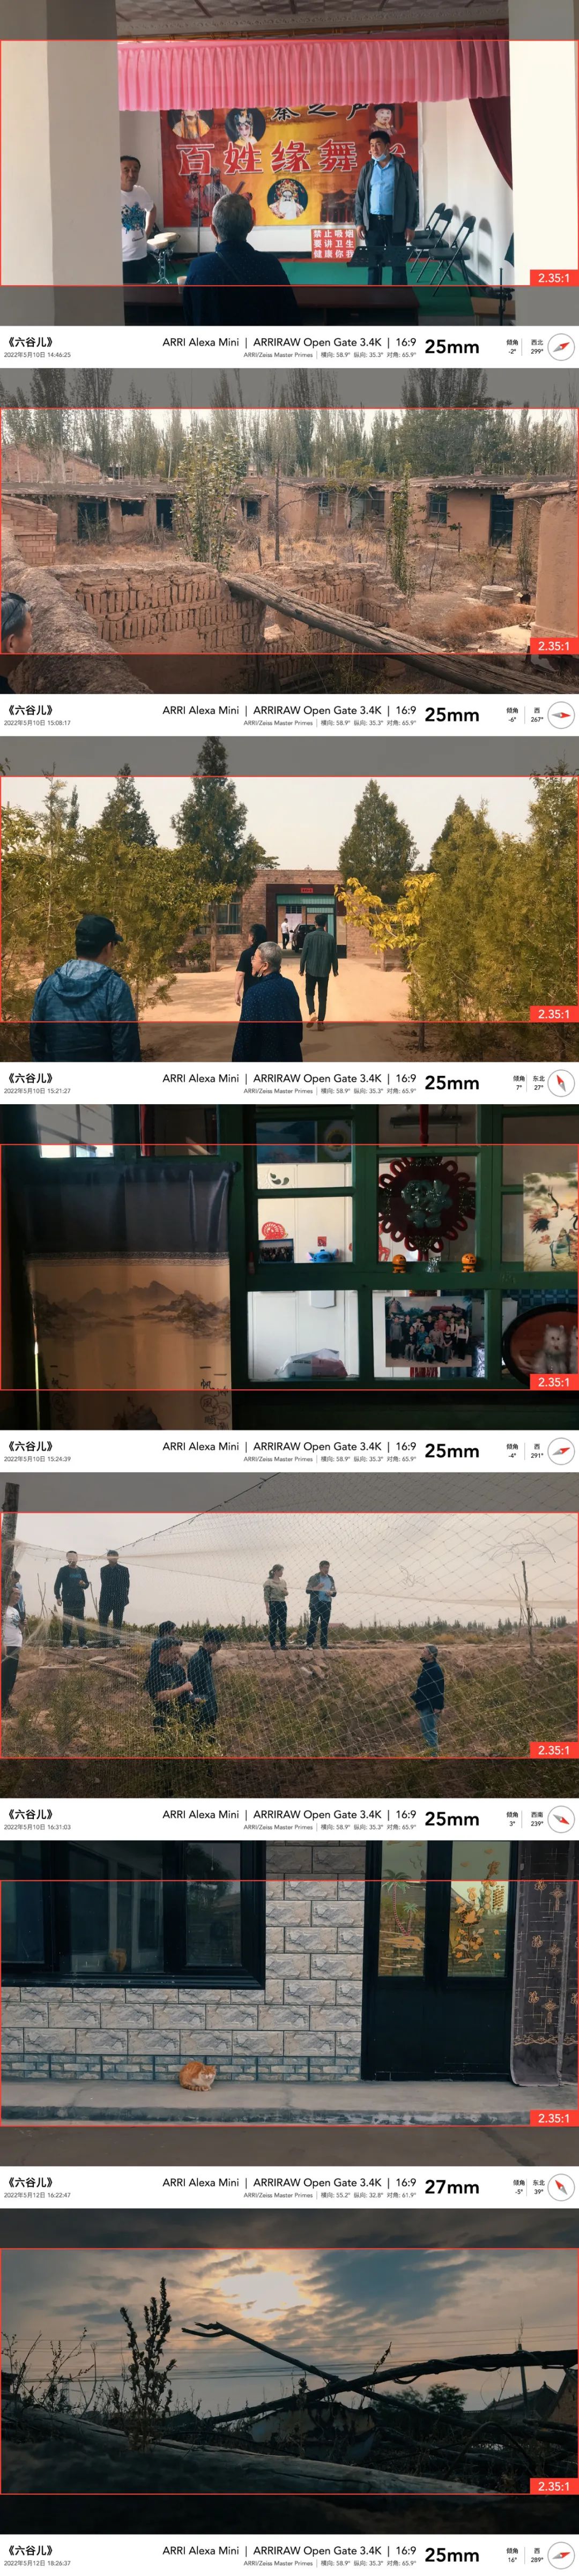Click the 2.35:1 badge on the sunset photo
The image size is (579, 2576).
(x=553, y=2486)
